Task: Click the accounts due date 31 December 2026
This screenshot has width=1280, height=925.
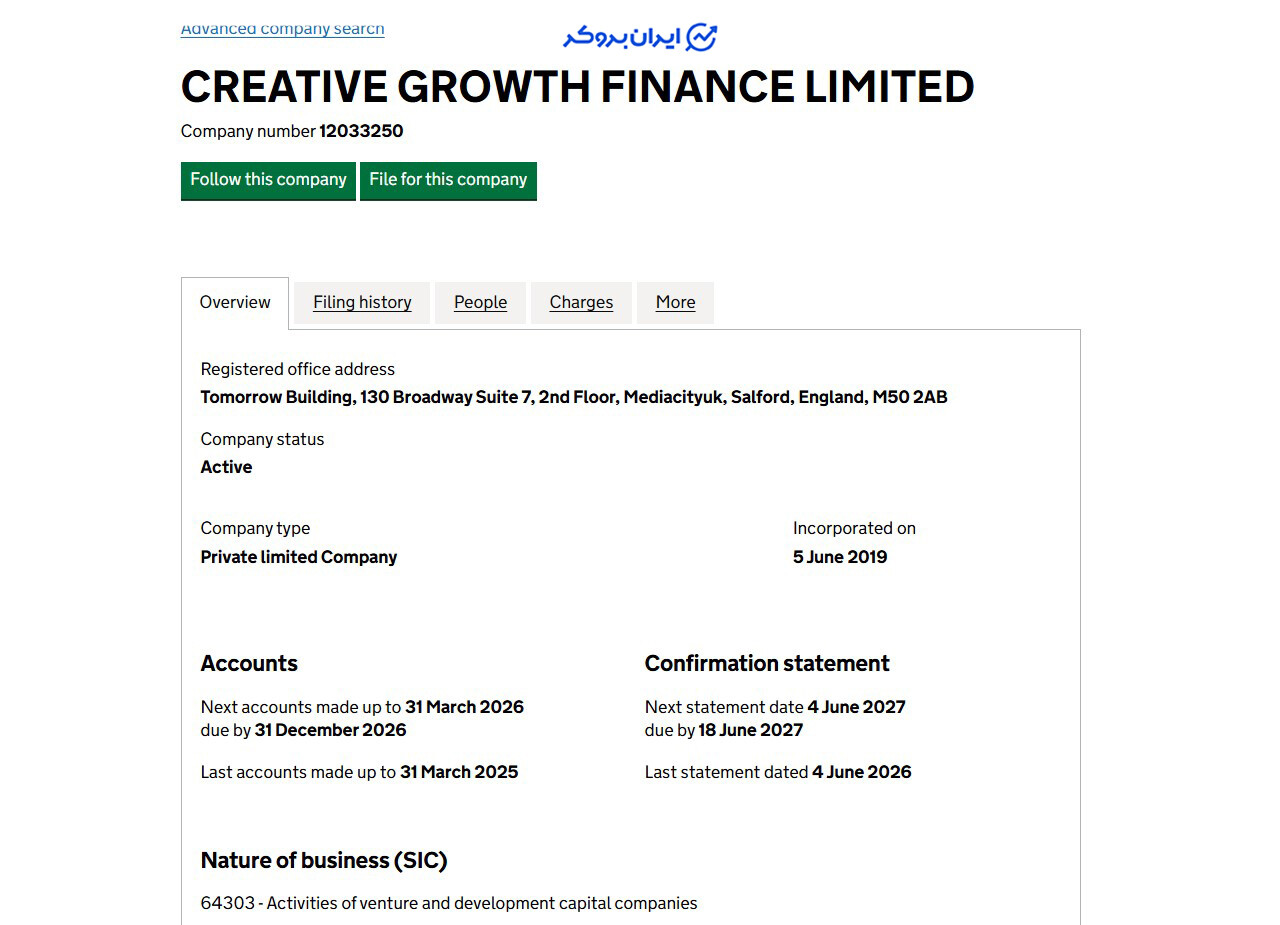Action: (x=330, y=730)
